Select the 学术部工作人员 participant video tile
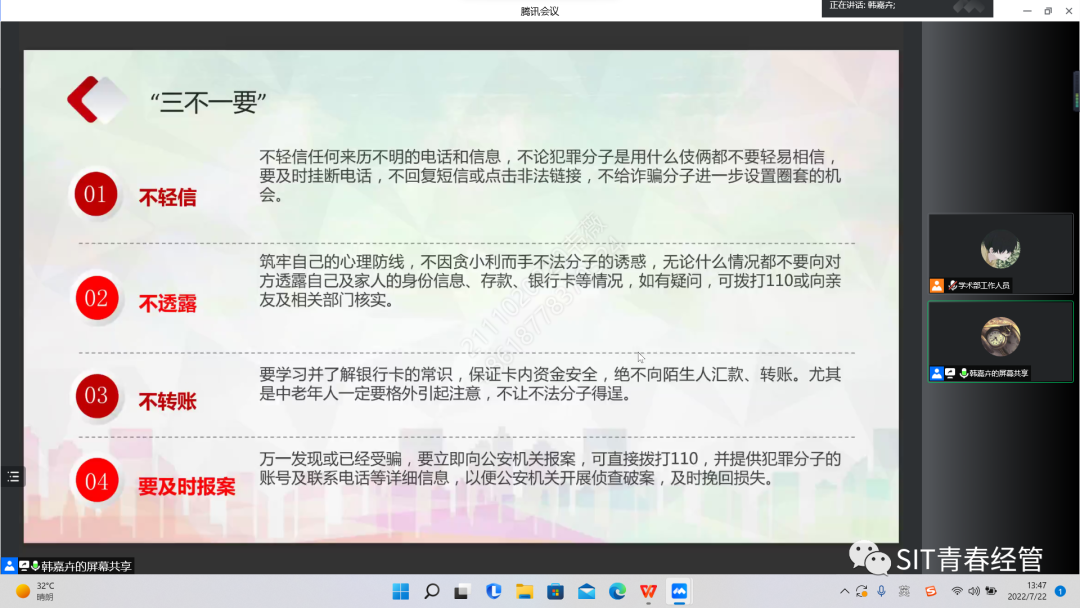Image resolution: width=1080 pixels, height=608 pixels. [x=1000, y=254]
